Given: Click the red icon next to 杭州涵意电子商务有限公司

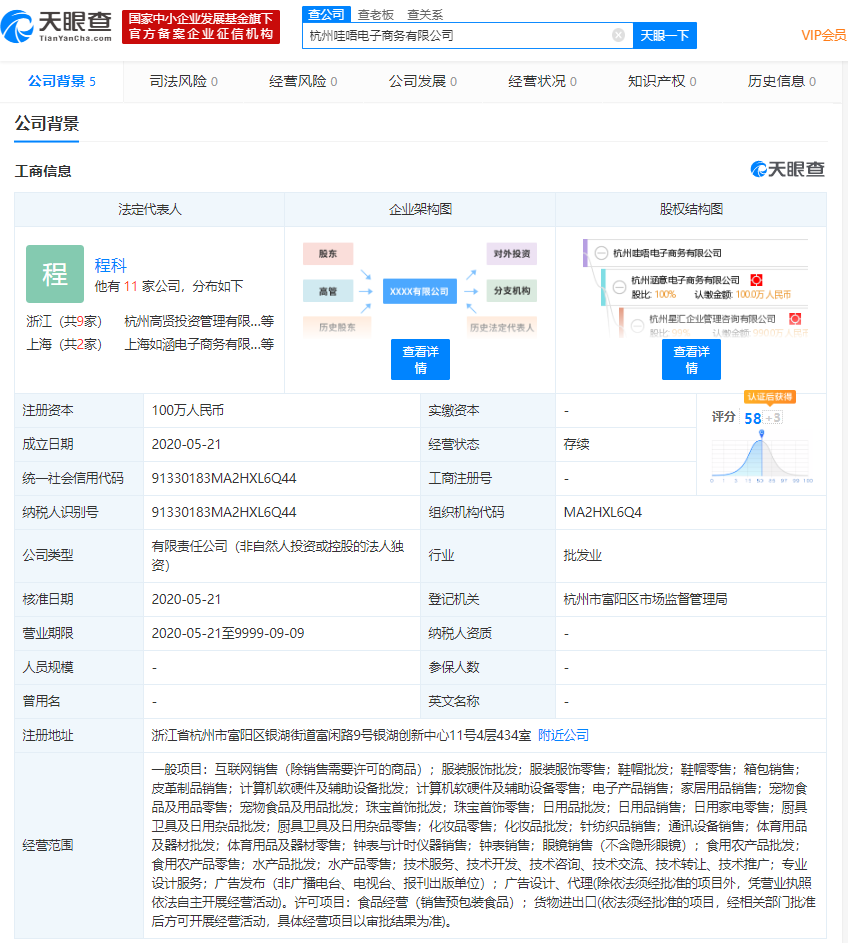Looking at the screenshot, I should point(756,280).
